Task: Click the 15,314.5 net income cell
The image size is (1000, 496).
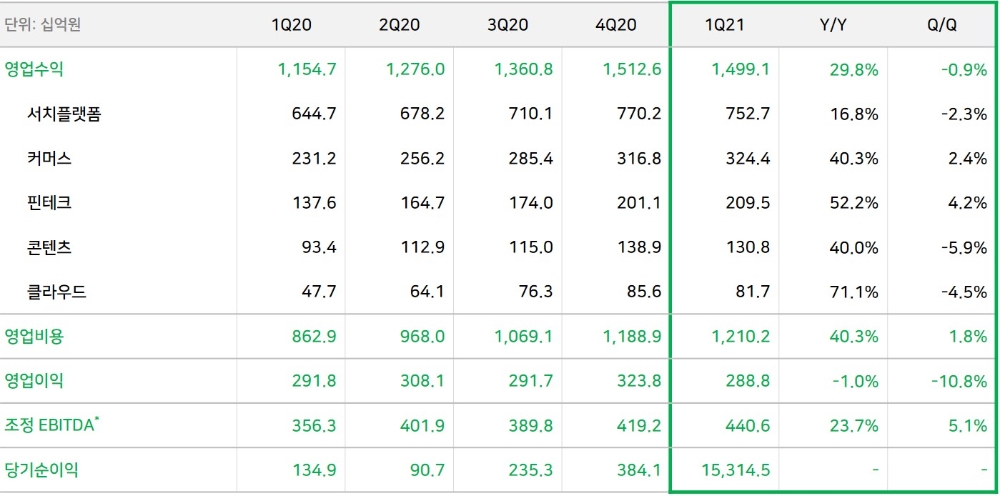Action: [x=733, y=470]
